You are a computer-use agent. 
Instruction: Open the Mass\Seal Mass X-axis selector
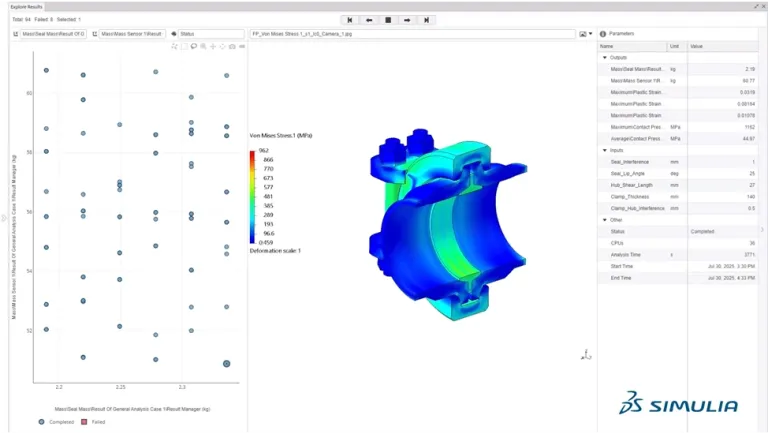point(53,34)
